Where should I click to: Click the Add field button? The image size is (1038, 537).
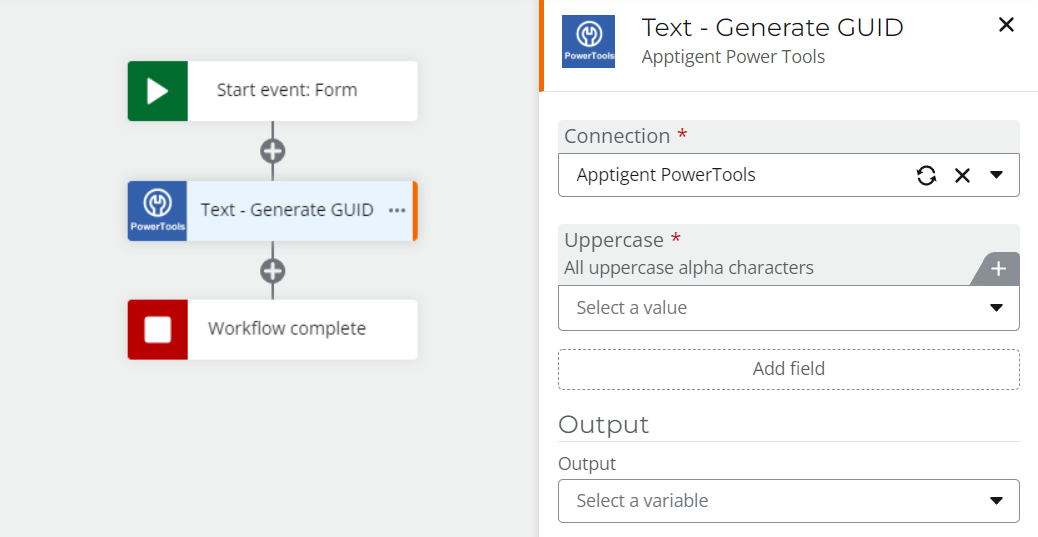point(788,369)
